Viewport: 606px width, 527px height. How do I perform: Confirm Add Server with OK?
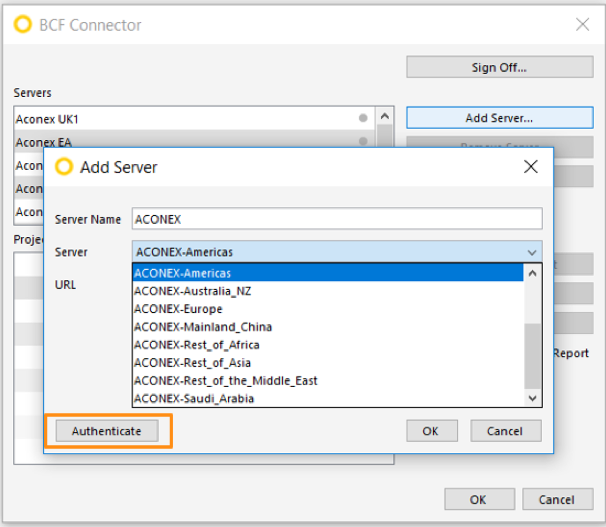(x=431, y=431)
